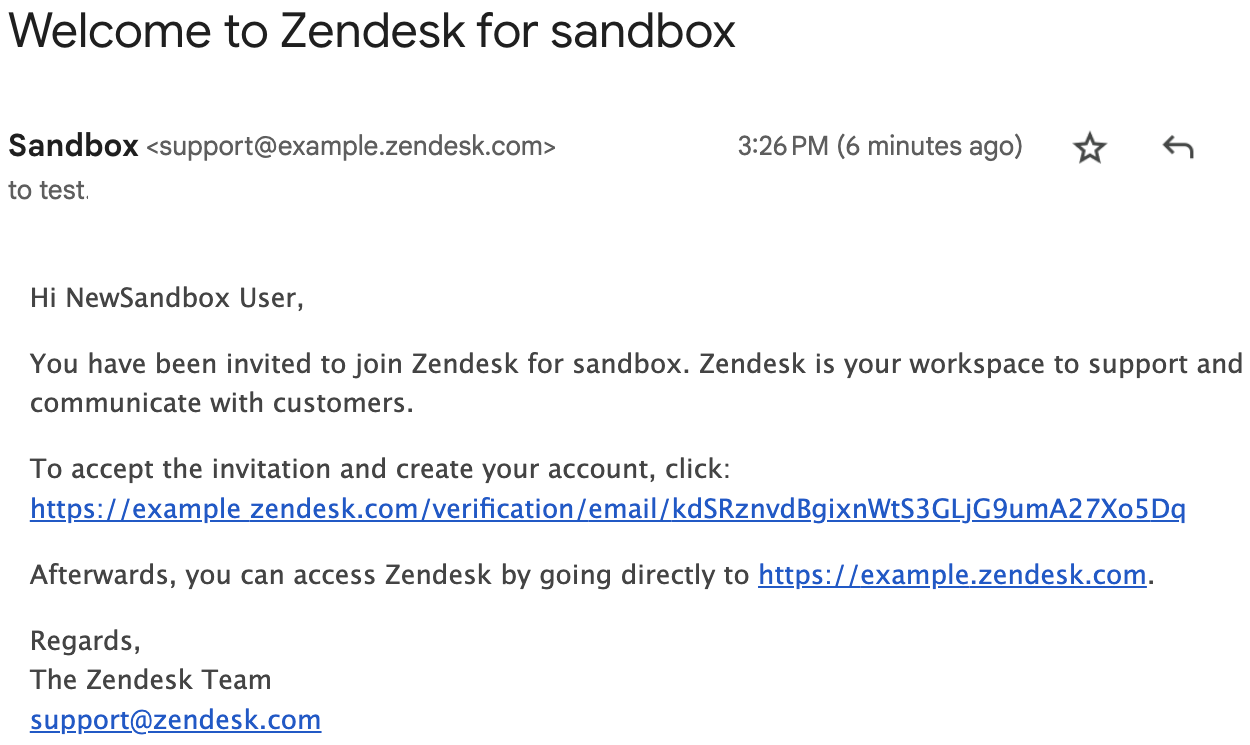Click the greeting "Hi NewSandbox User"
This screenshot has height=745, width=1250.
click(x=166, y=299)
